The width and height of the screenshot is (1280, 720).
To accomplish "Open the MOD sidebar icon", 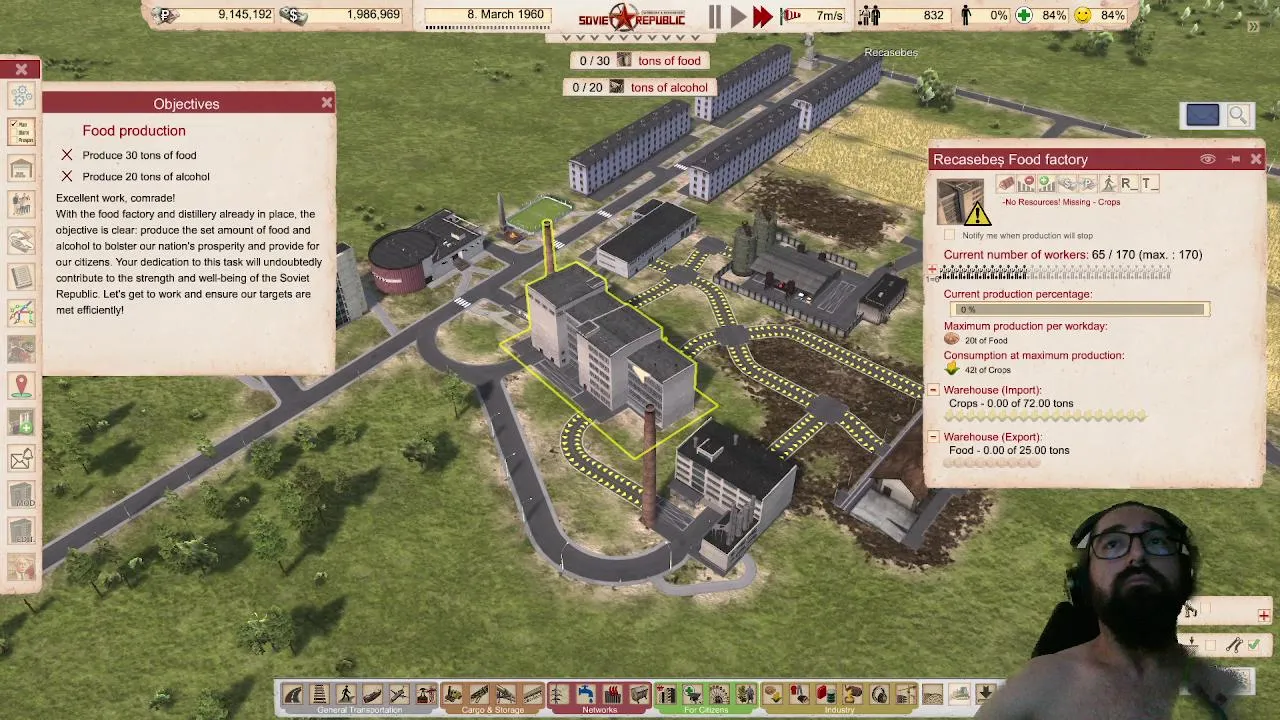I will coord(21,495).
